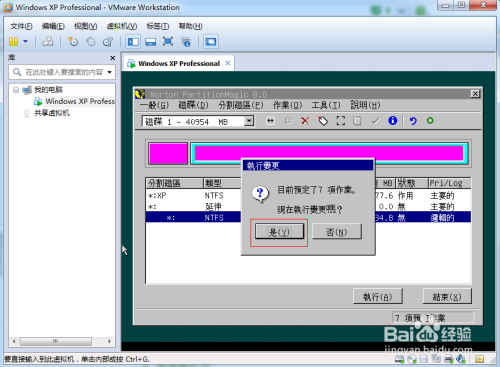Select Windows XP Profess in library tree

tap(80, 101)
